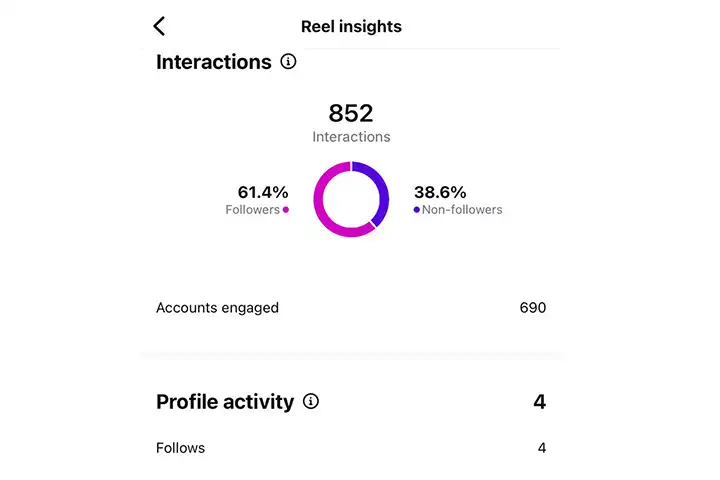Open info icon beside Profile activity
This screenshot has height=480, width=720.
pos(311,402)
